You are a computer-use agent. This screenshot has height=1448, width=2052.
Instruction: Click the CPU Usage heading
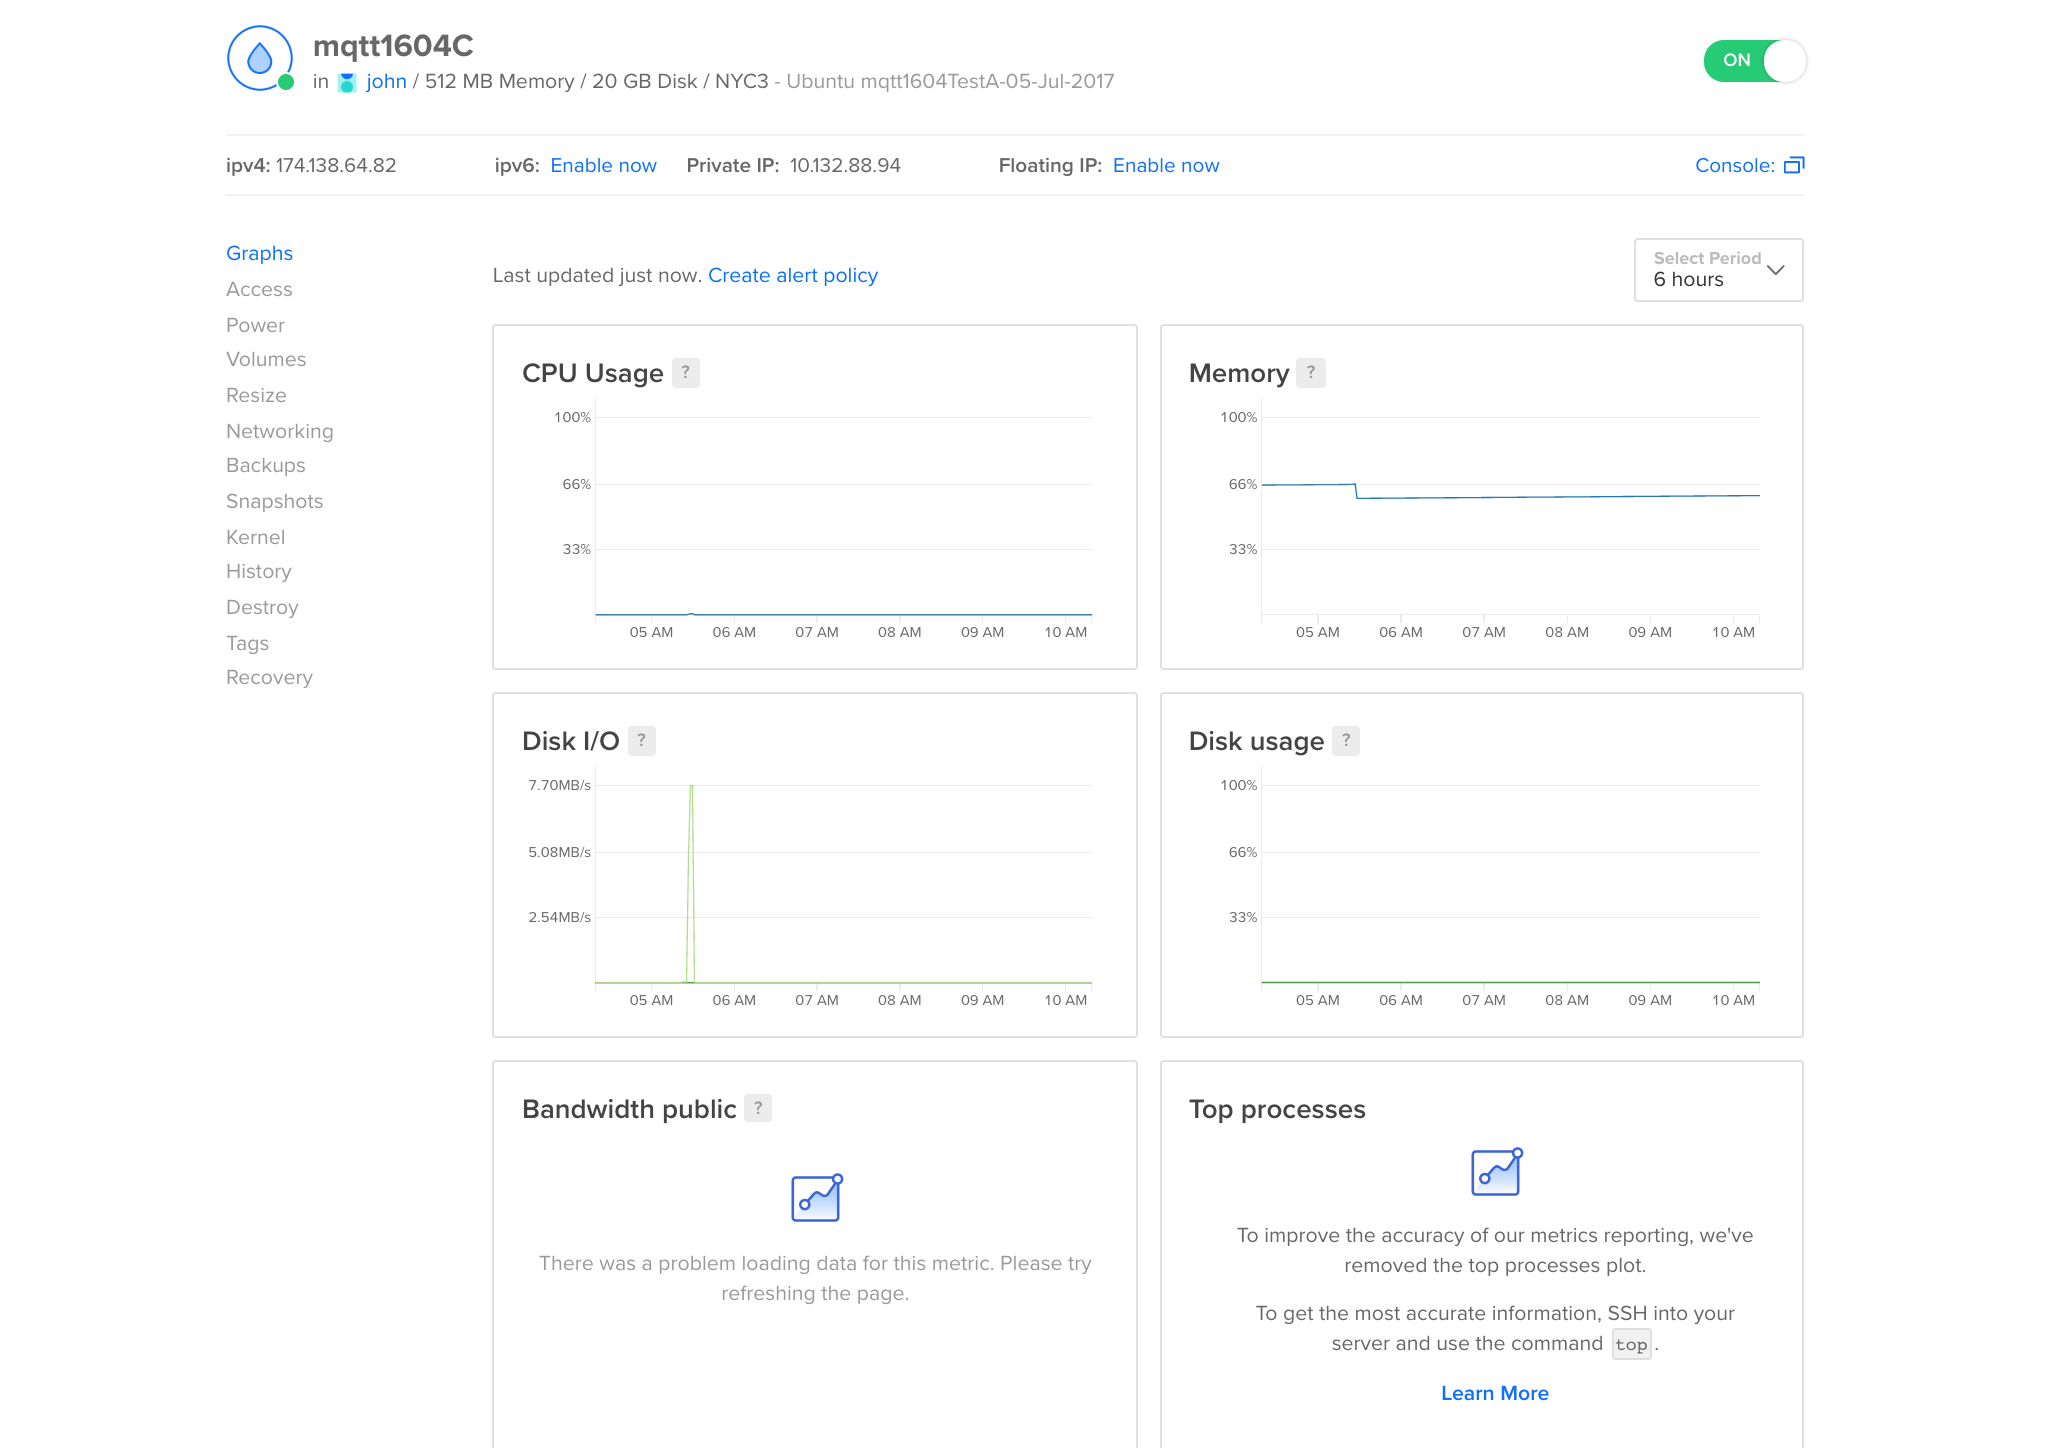coord(593,373)
